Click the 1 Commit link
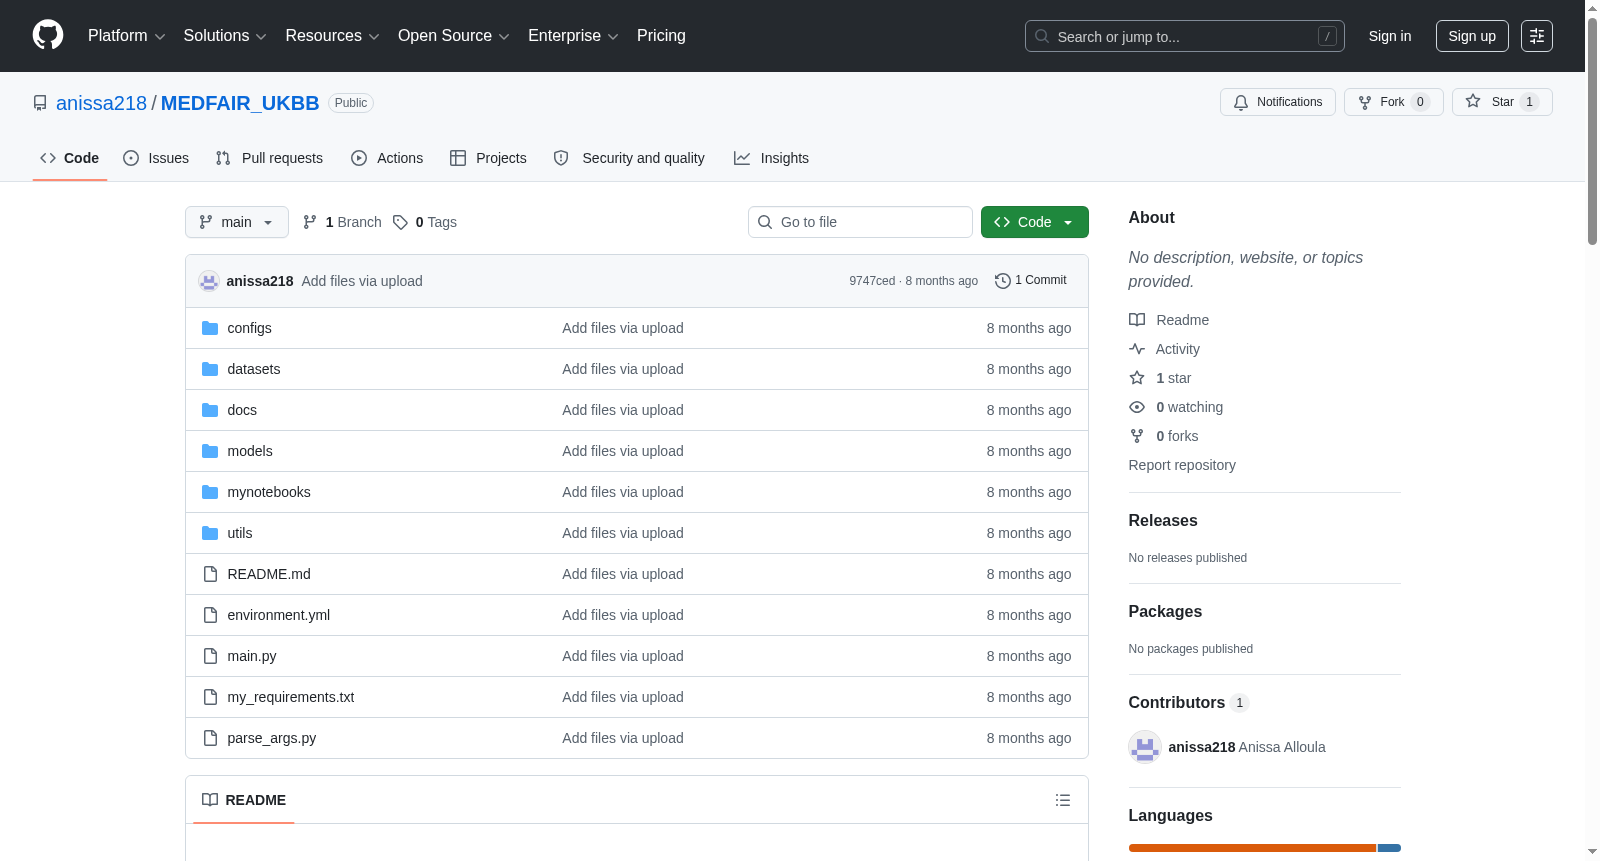 tap(1031, 281)
